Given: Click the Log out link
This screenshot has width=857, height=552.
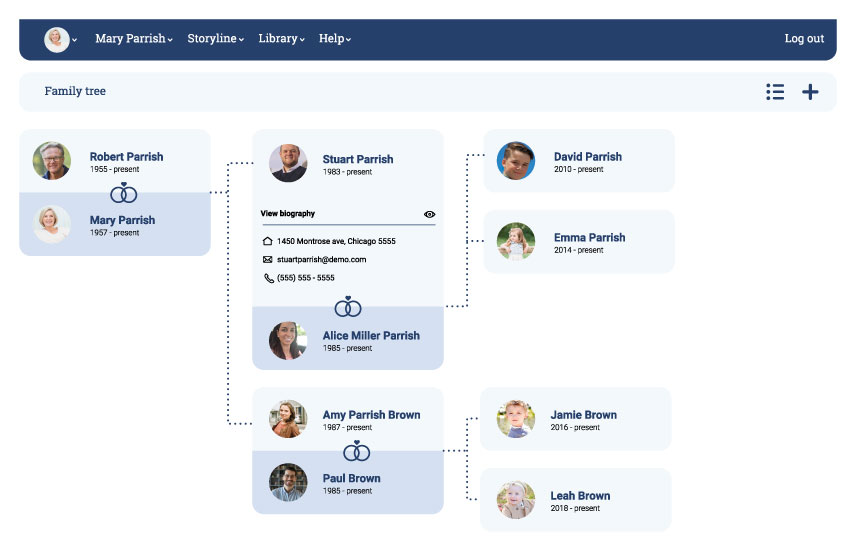Looking at the screenshot, I should pyautogui.click(x=804, y=39).
